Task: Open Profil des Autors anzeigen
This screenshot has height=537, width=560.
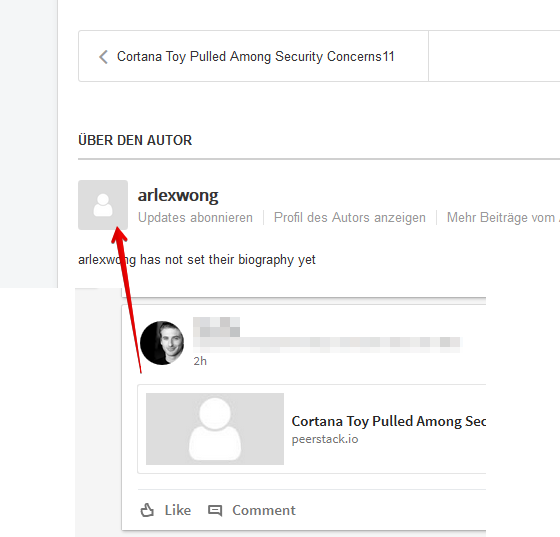Action: point(350,217)
